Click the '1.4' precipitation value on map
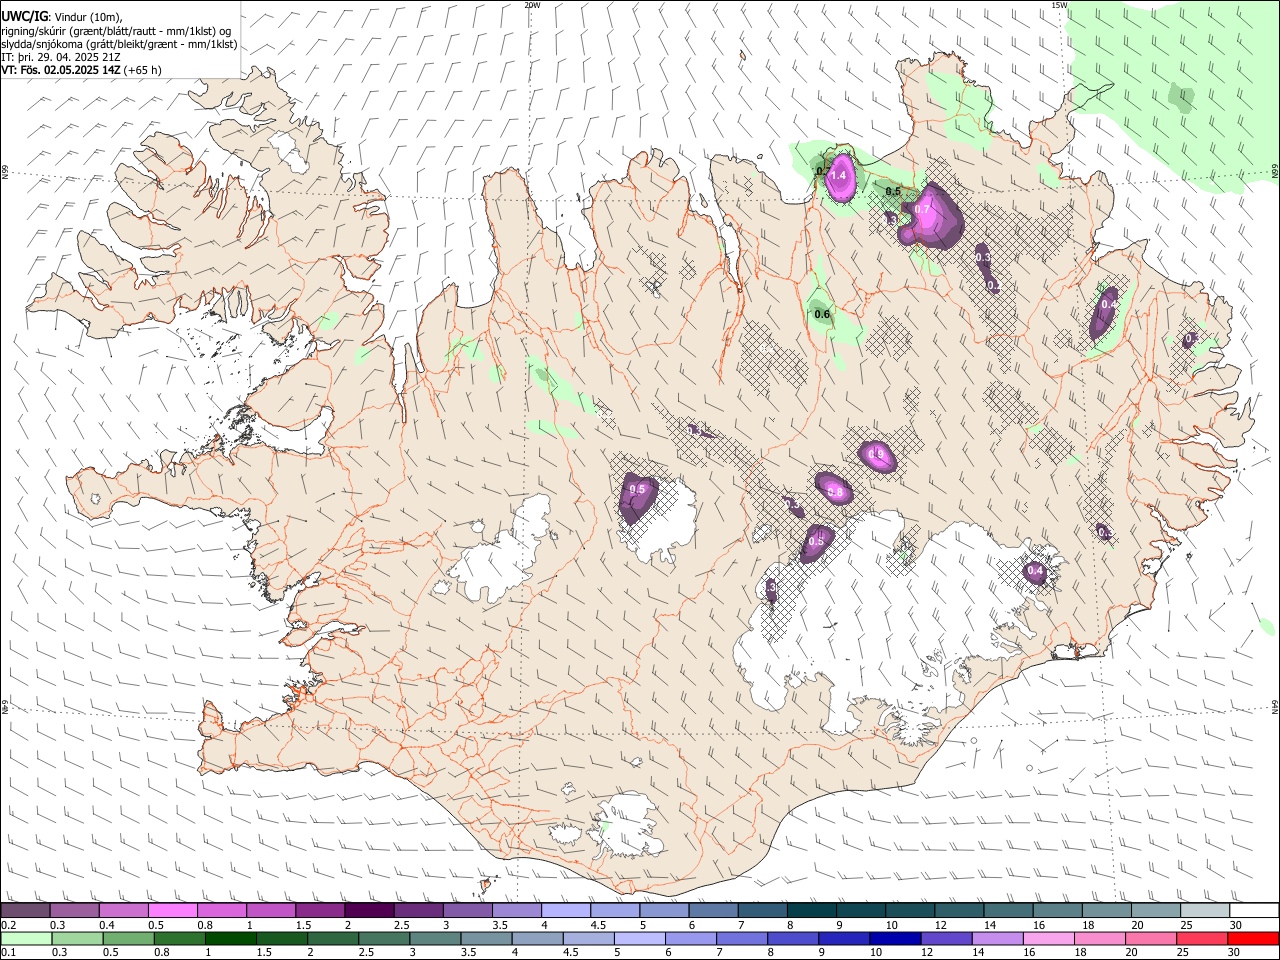Screen dimensions: 1280x960 point(838,176)
